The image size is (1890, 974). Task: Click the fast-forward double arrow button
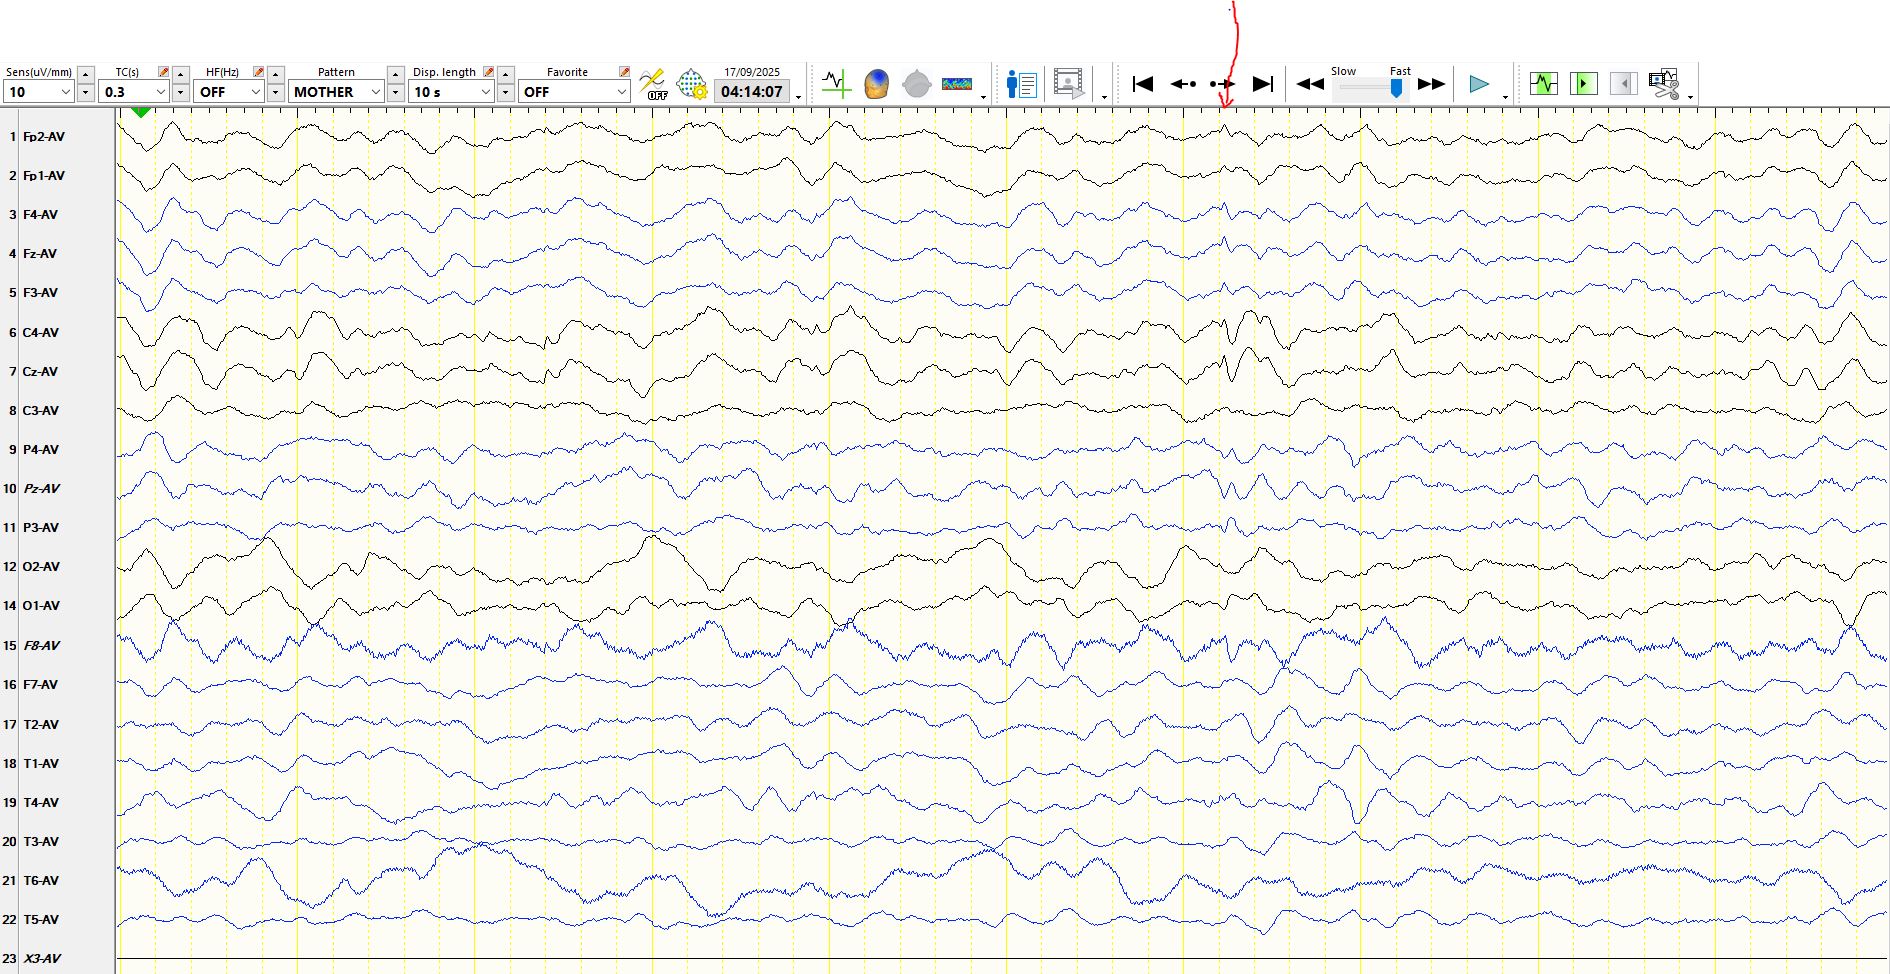1431,84
